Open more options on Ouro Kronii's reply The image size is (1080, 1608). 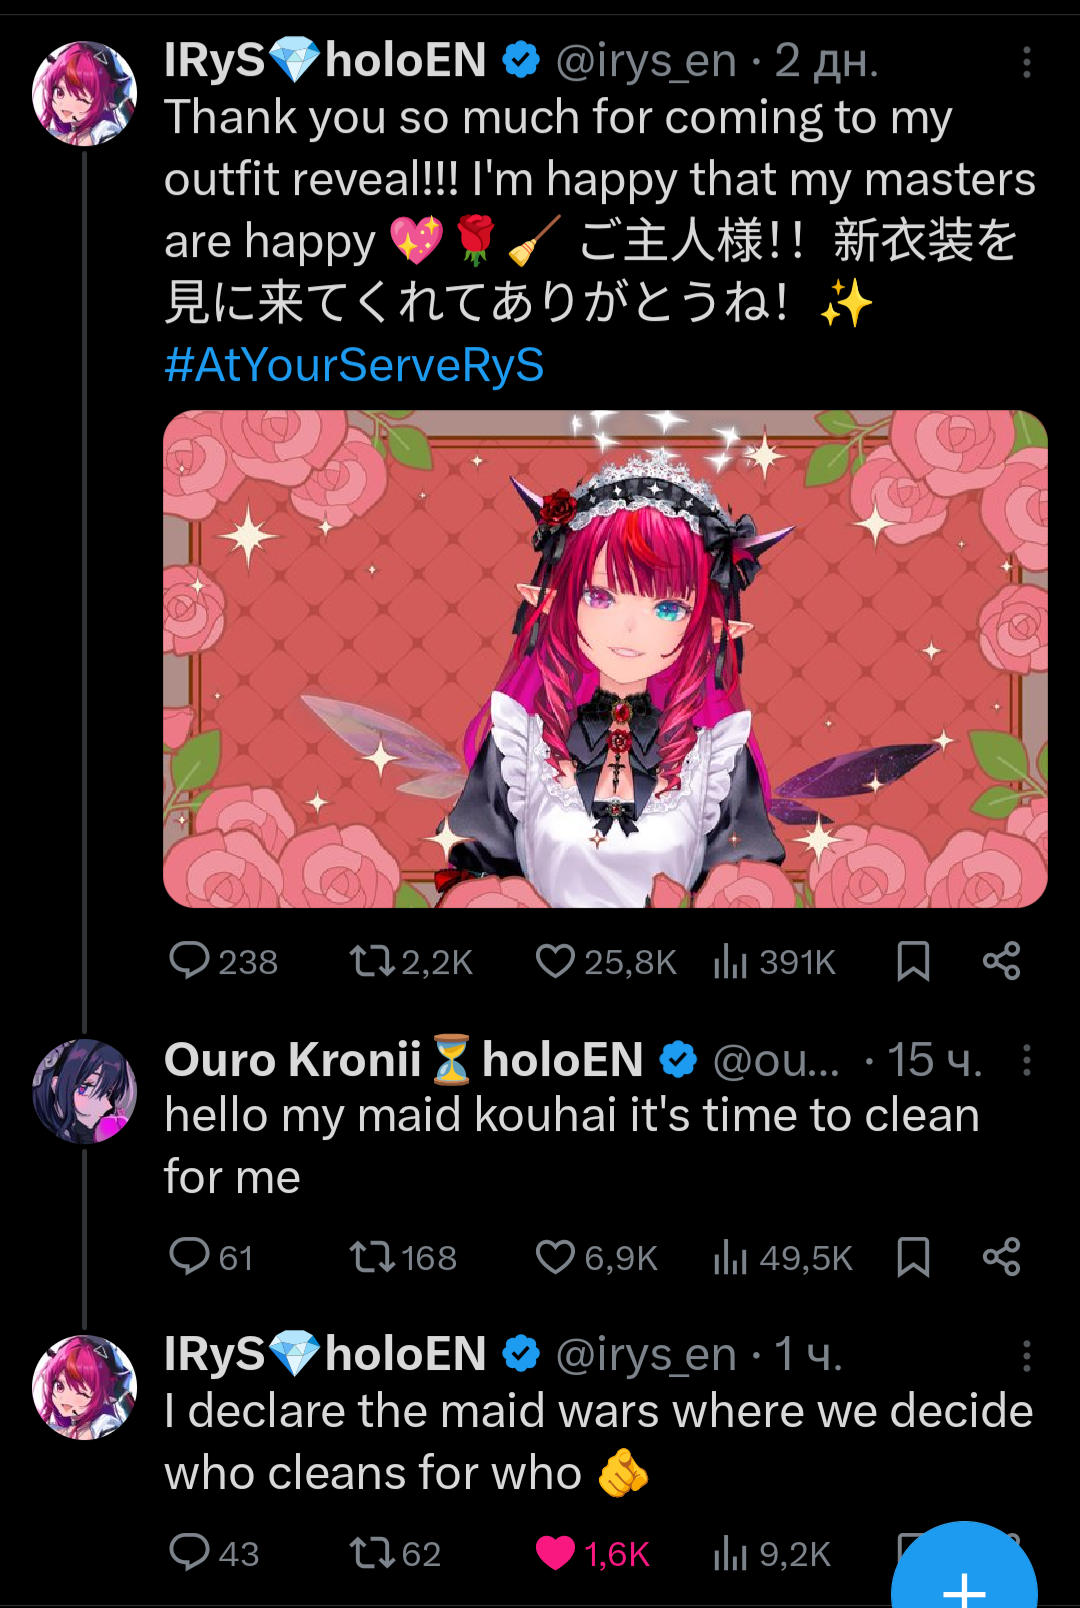pos(1026,1060)
